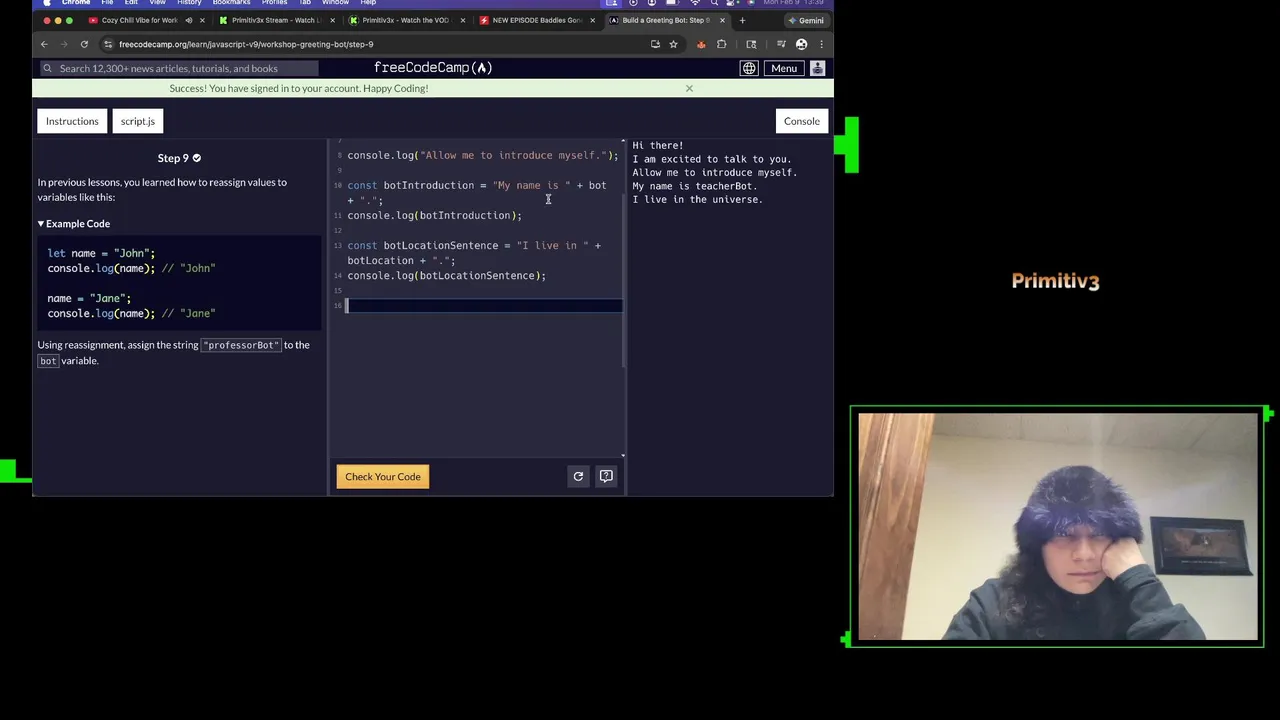Open the orange extension icon in toolbar
This screenshot has width=1280, height=720.
[701, 44]
